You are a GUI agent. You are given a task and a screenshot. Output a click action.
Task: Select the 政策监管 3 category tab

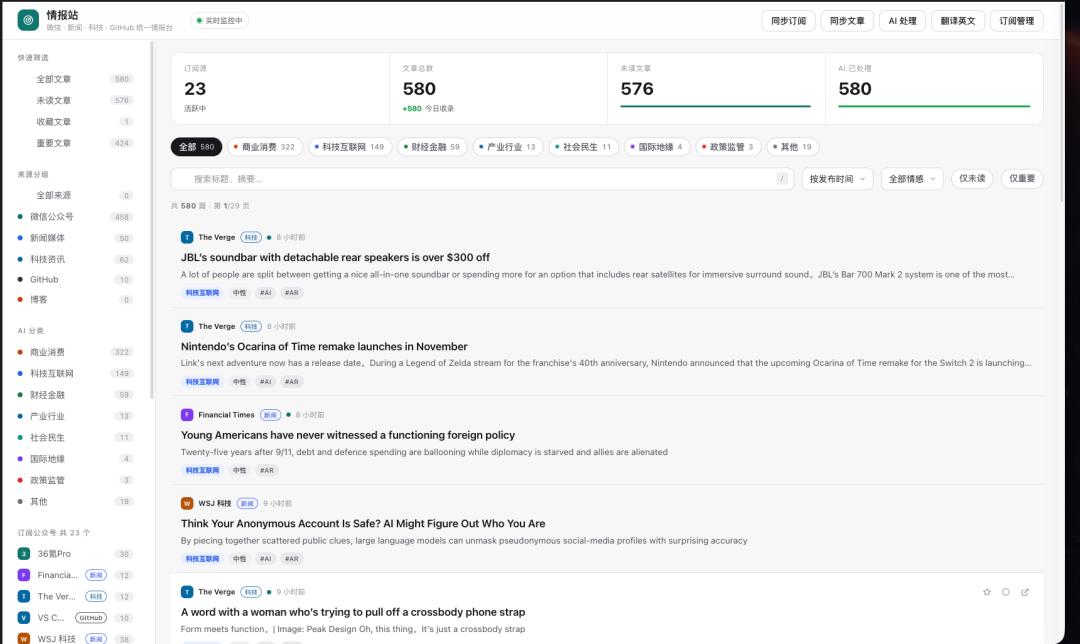[x=728, y=147]
